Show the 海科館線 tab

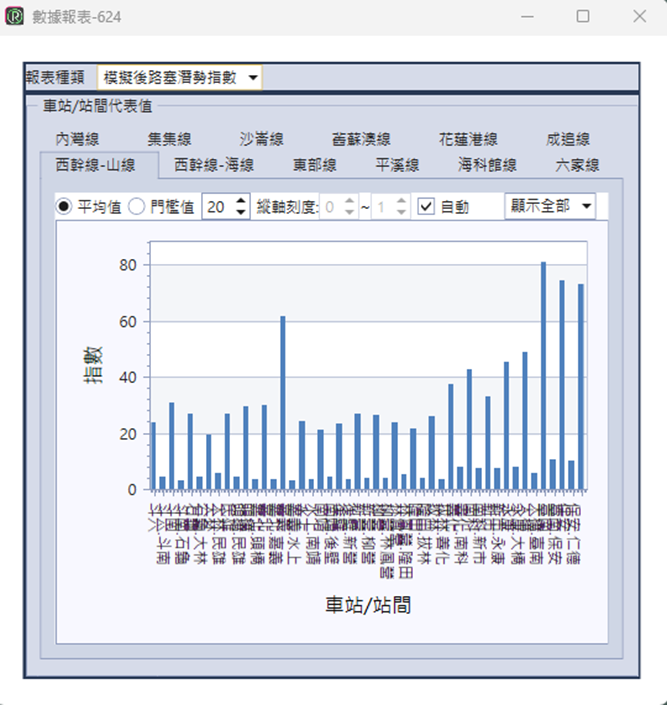tap(488, 165)
